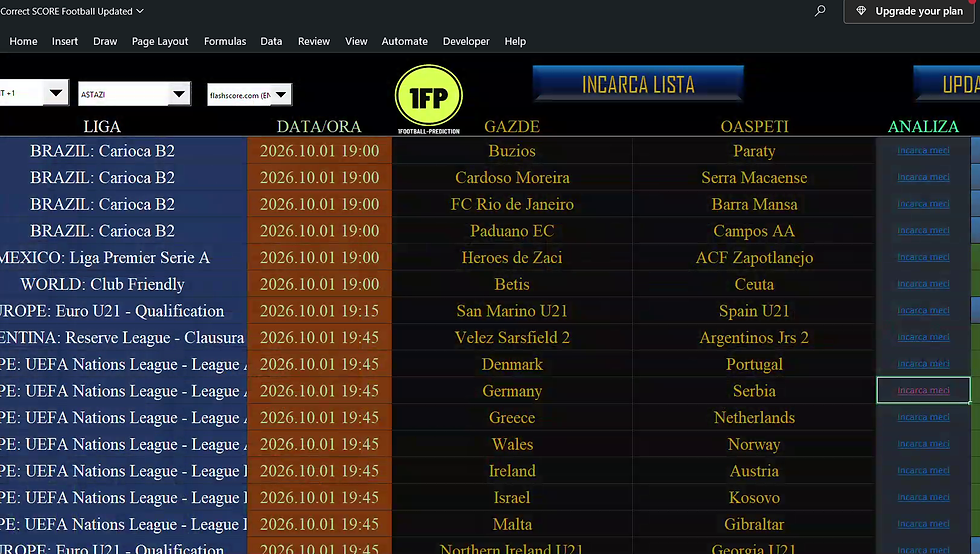Viewport: 980px width, 554px height.
Task: Select the Portugal away team cell
Action: point(754,364)
